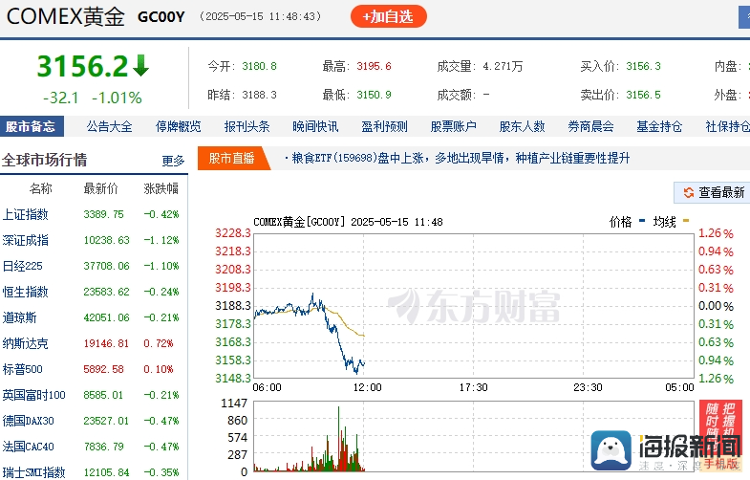The image size is (750, 480).
Task: Open the 上证指数 link
Action: click(26, 214)
